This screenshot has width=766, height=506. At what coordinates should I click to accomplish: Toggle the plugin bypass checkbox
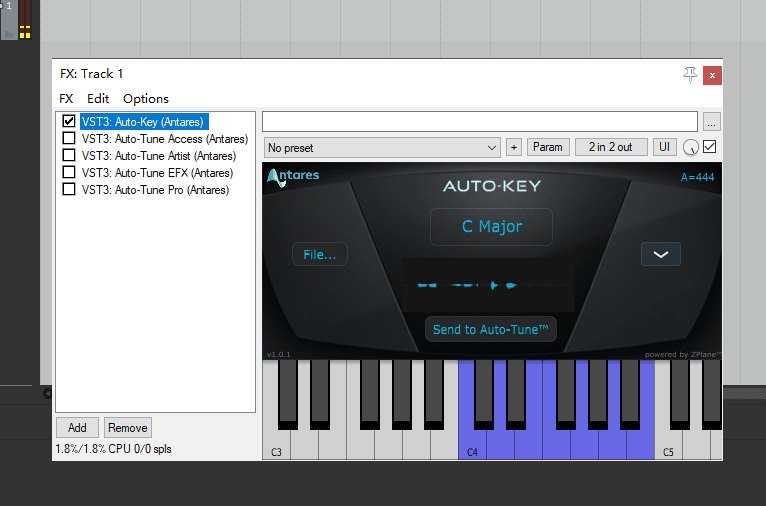pyautogui.click(x=709, y=147)
